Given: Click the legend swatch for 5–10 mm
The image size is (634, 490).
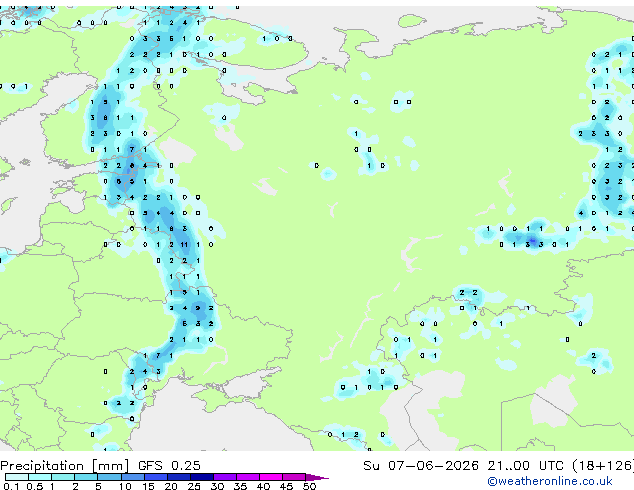Looking at the screenshot, I should (109, 477).
